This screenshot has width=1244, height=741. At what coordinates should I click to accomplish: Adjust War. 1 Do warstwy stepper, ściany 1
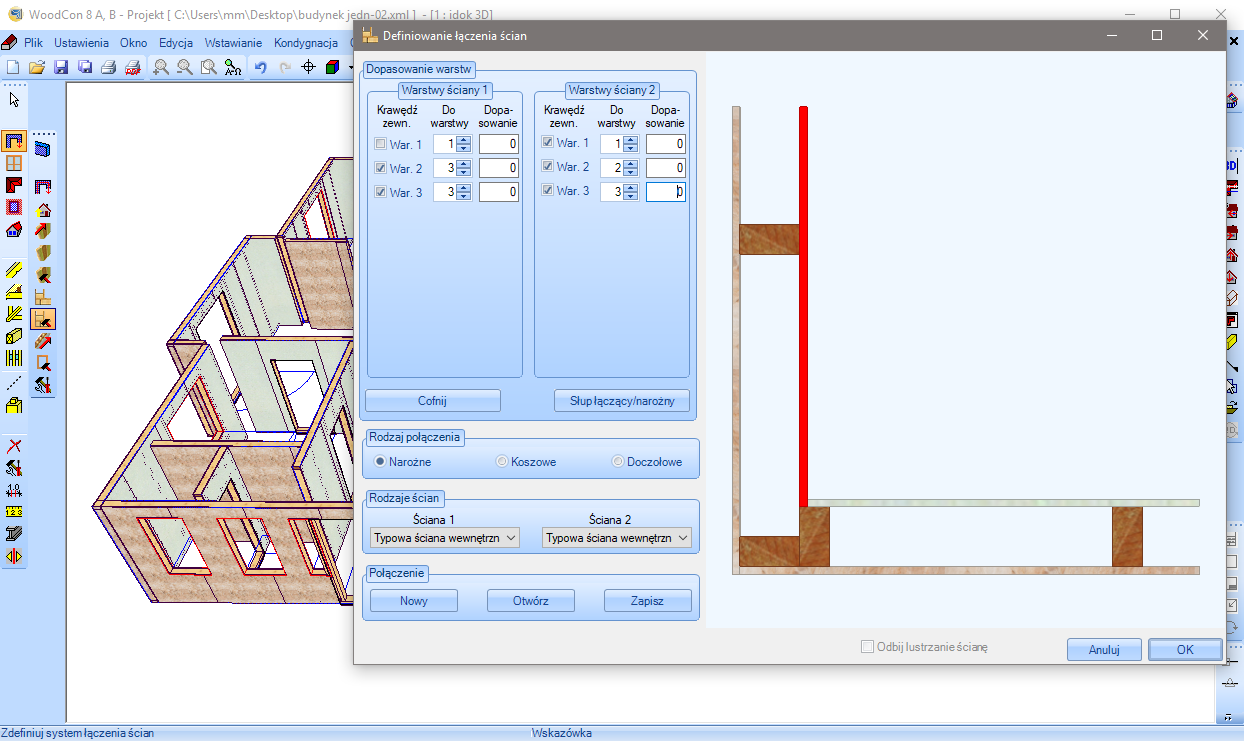pos(463,144)
